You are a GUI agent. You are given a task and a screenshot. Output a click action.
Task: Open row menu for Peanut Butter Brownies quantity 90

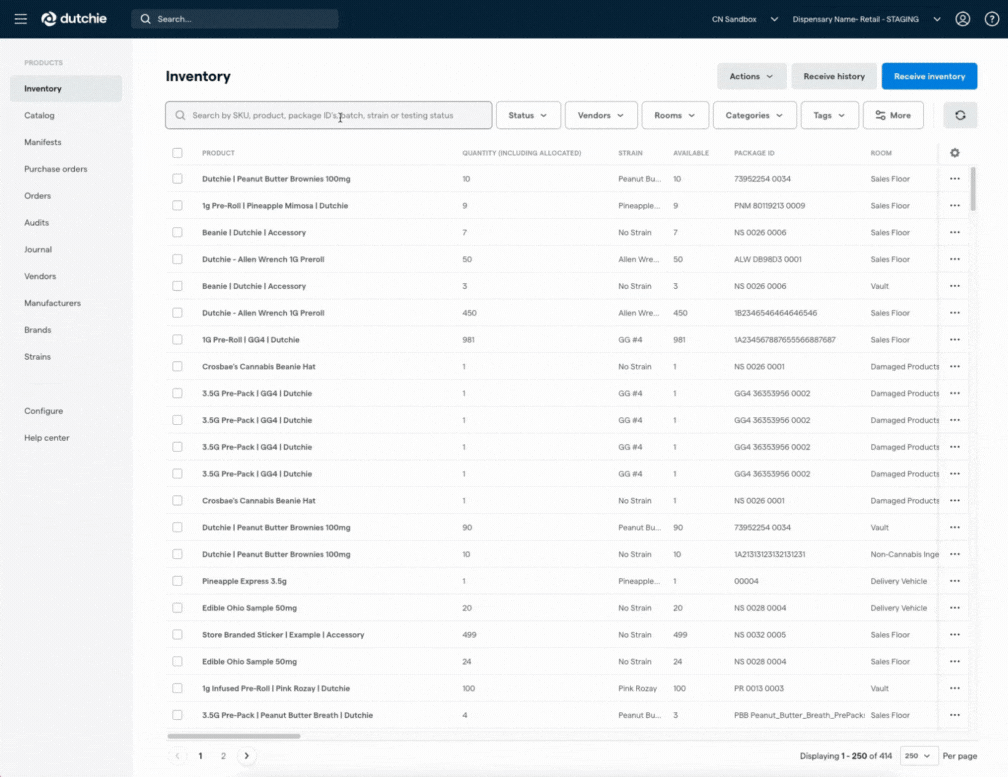[x=955, y=527]
